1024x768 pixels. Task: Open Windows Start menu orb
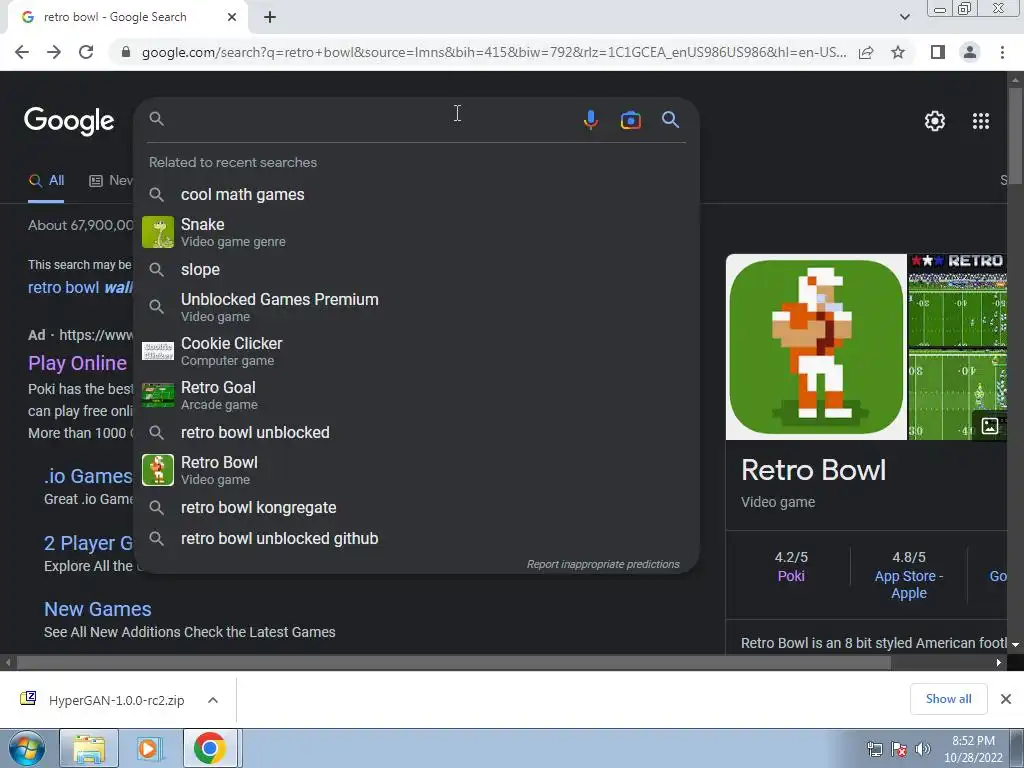[27, 748]
